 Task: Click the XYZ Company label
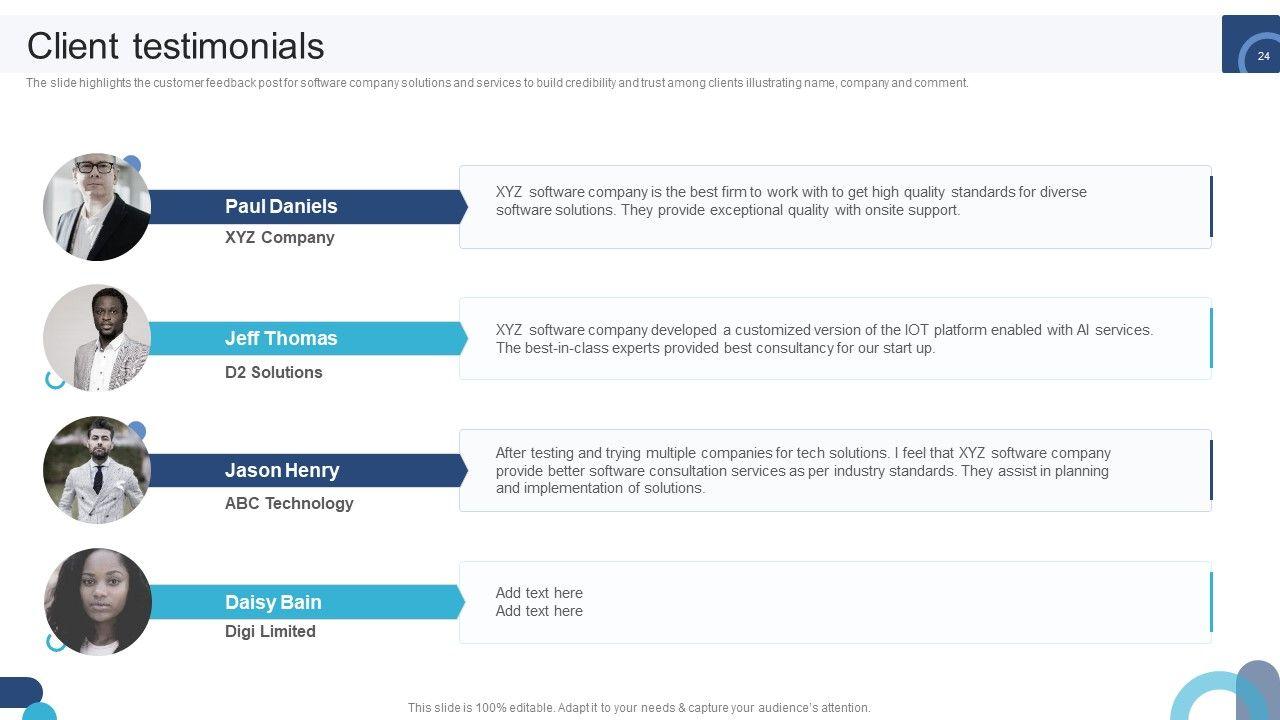click(x=279, y=238)
